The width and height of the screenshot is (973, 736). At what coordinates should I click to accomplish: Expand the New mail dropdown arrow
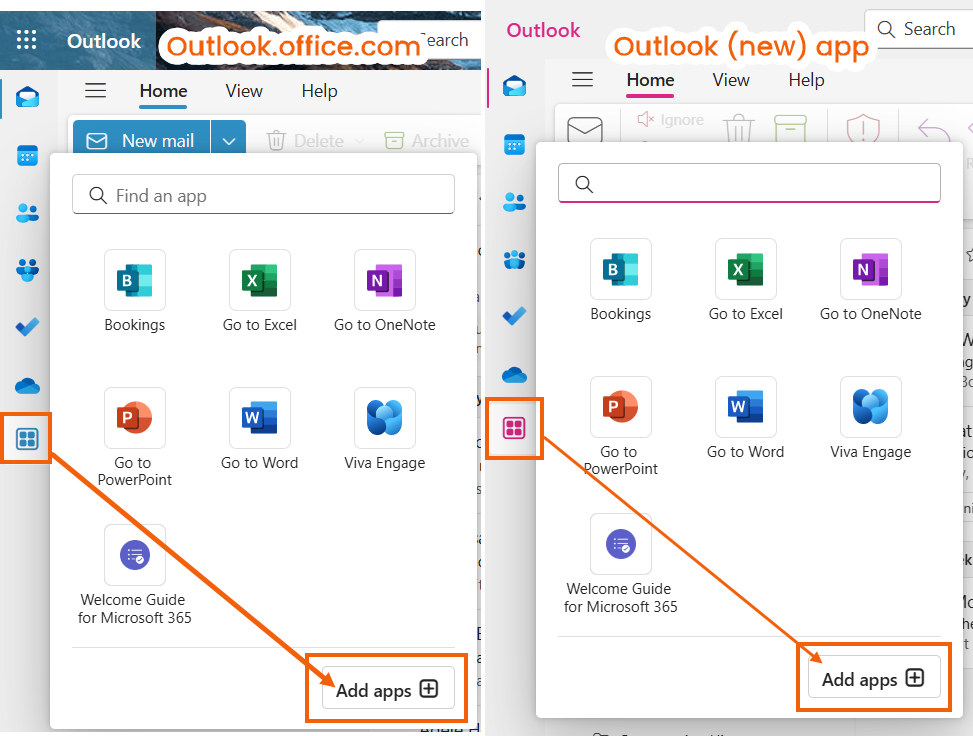click(x=229, y=141)
